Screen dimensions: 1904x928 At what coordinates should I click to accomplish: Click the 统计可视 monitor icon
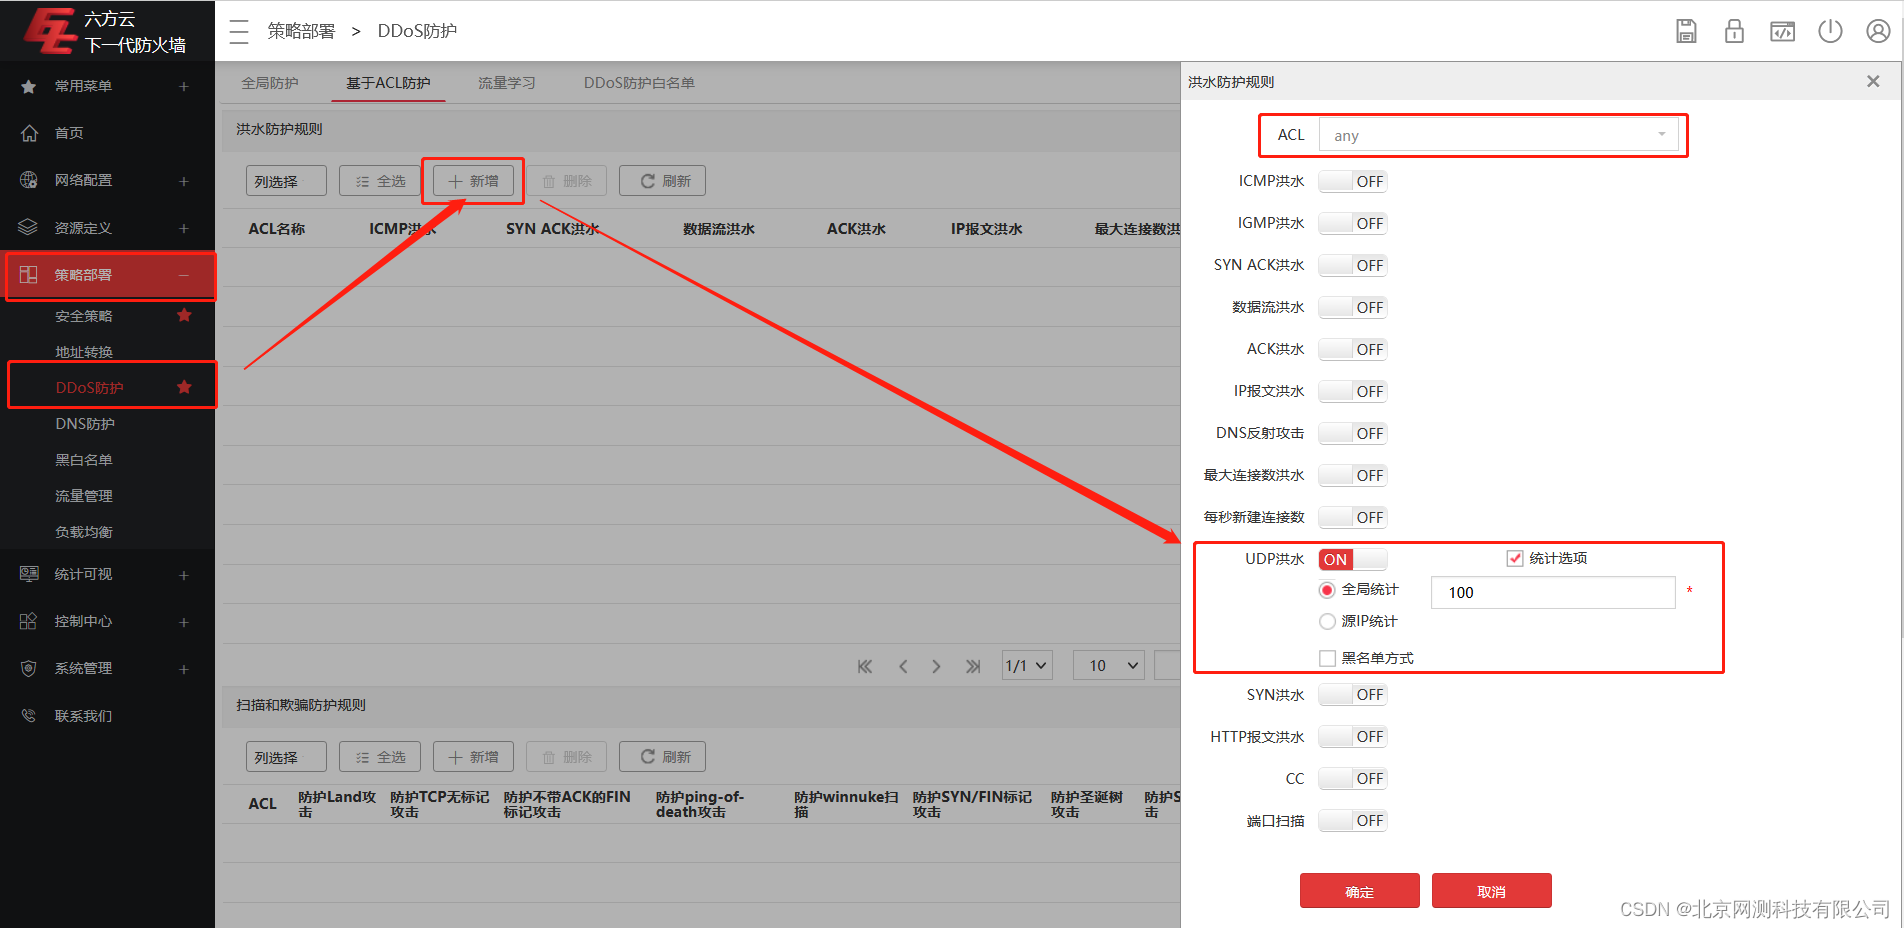29,574
